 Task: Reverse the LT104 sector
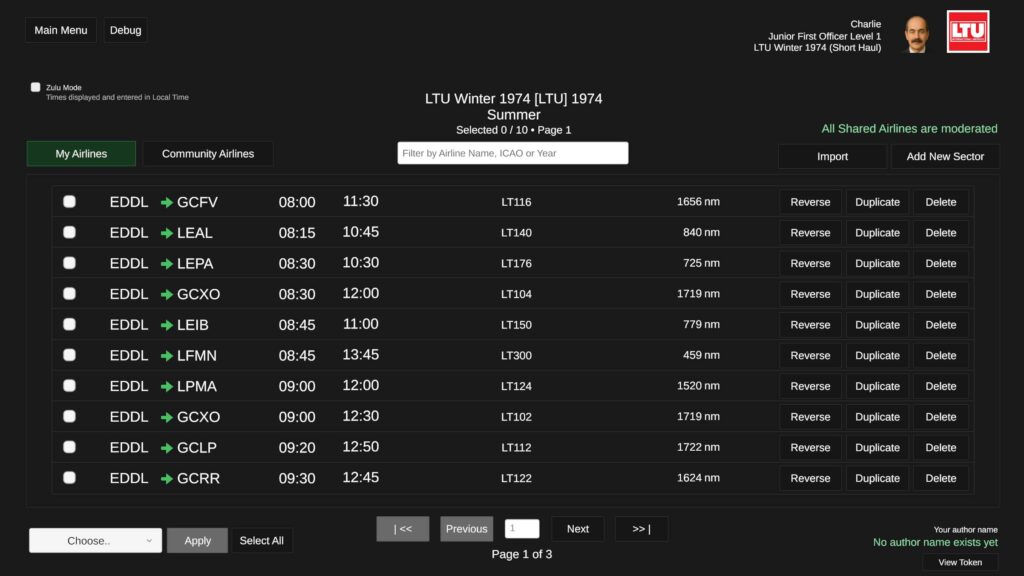pos(810,294)
